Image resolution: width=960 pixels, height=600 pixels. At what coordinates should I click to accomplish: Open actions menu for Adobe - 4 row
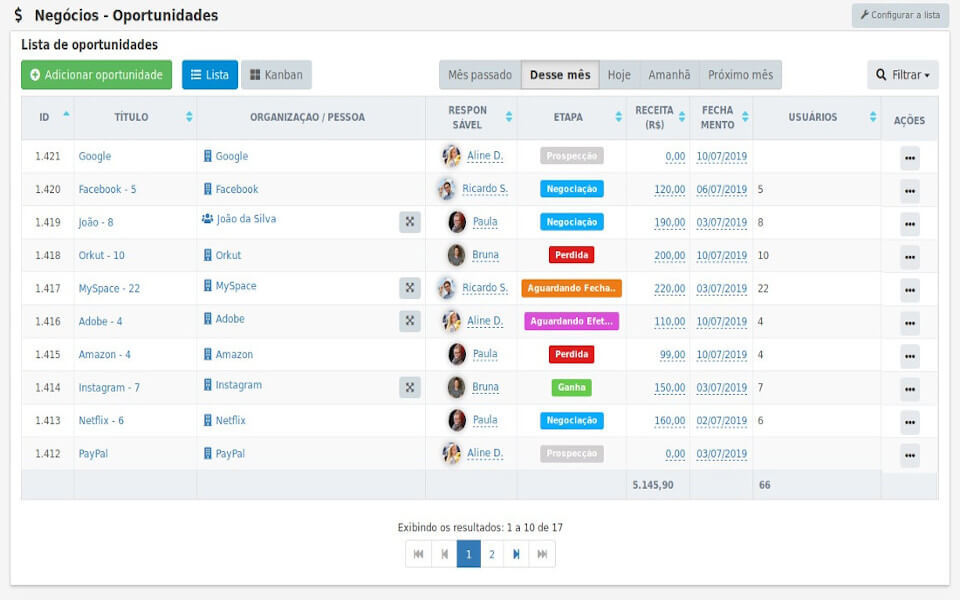pos(910,323)
